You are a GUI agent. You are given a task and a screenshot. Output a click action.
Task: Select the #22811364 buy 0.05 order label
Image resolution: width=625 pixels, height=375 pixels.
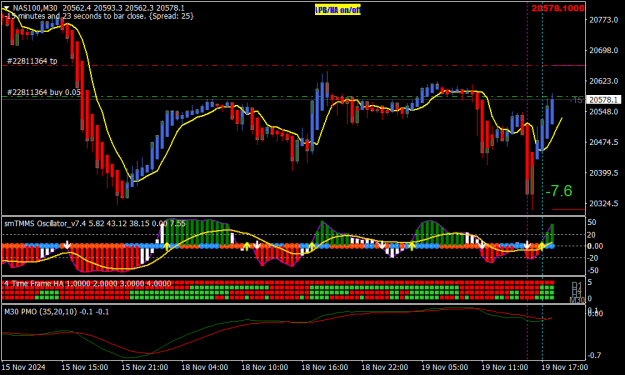point(44,92)
